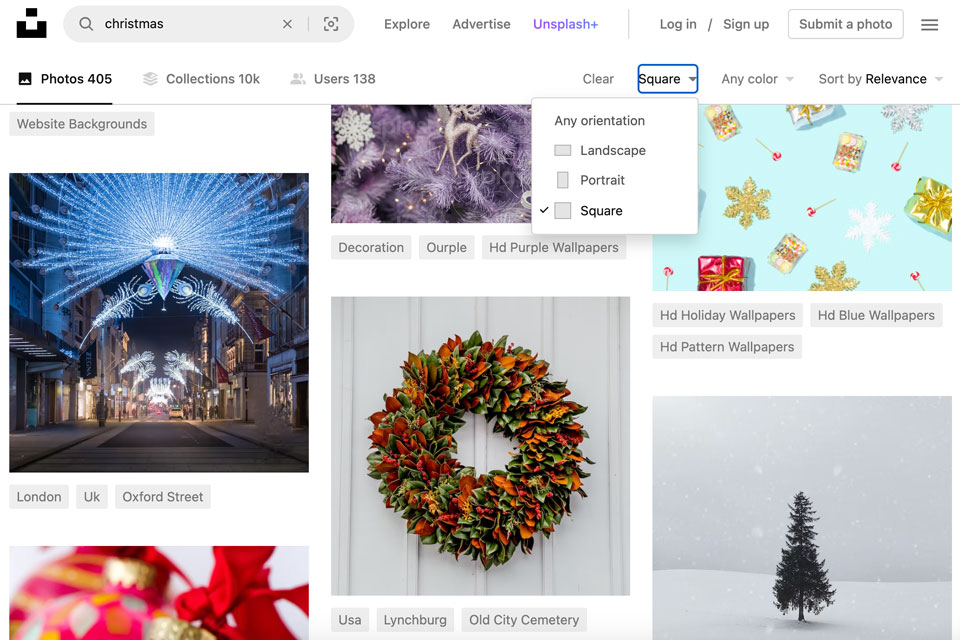960x640 pixels.
Task: Switch to Collections 10k tab
Action: coord(201,79)
